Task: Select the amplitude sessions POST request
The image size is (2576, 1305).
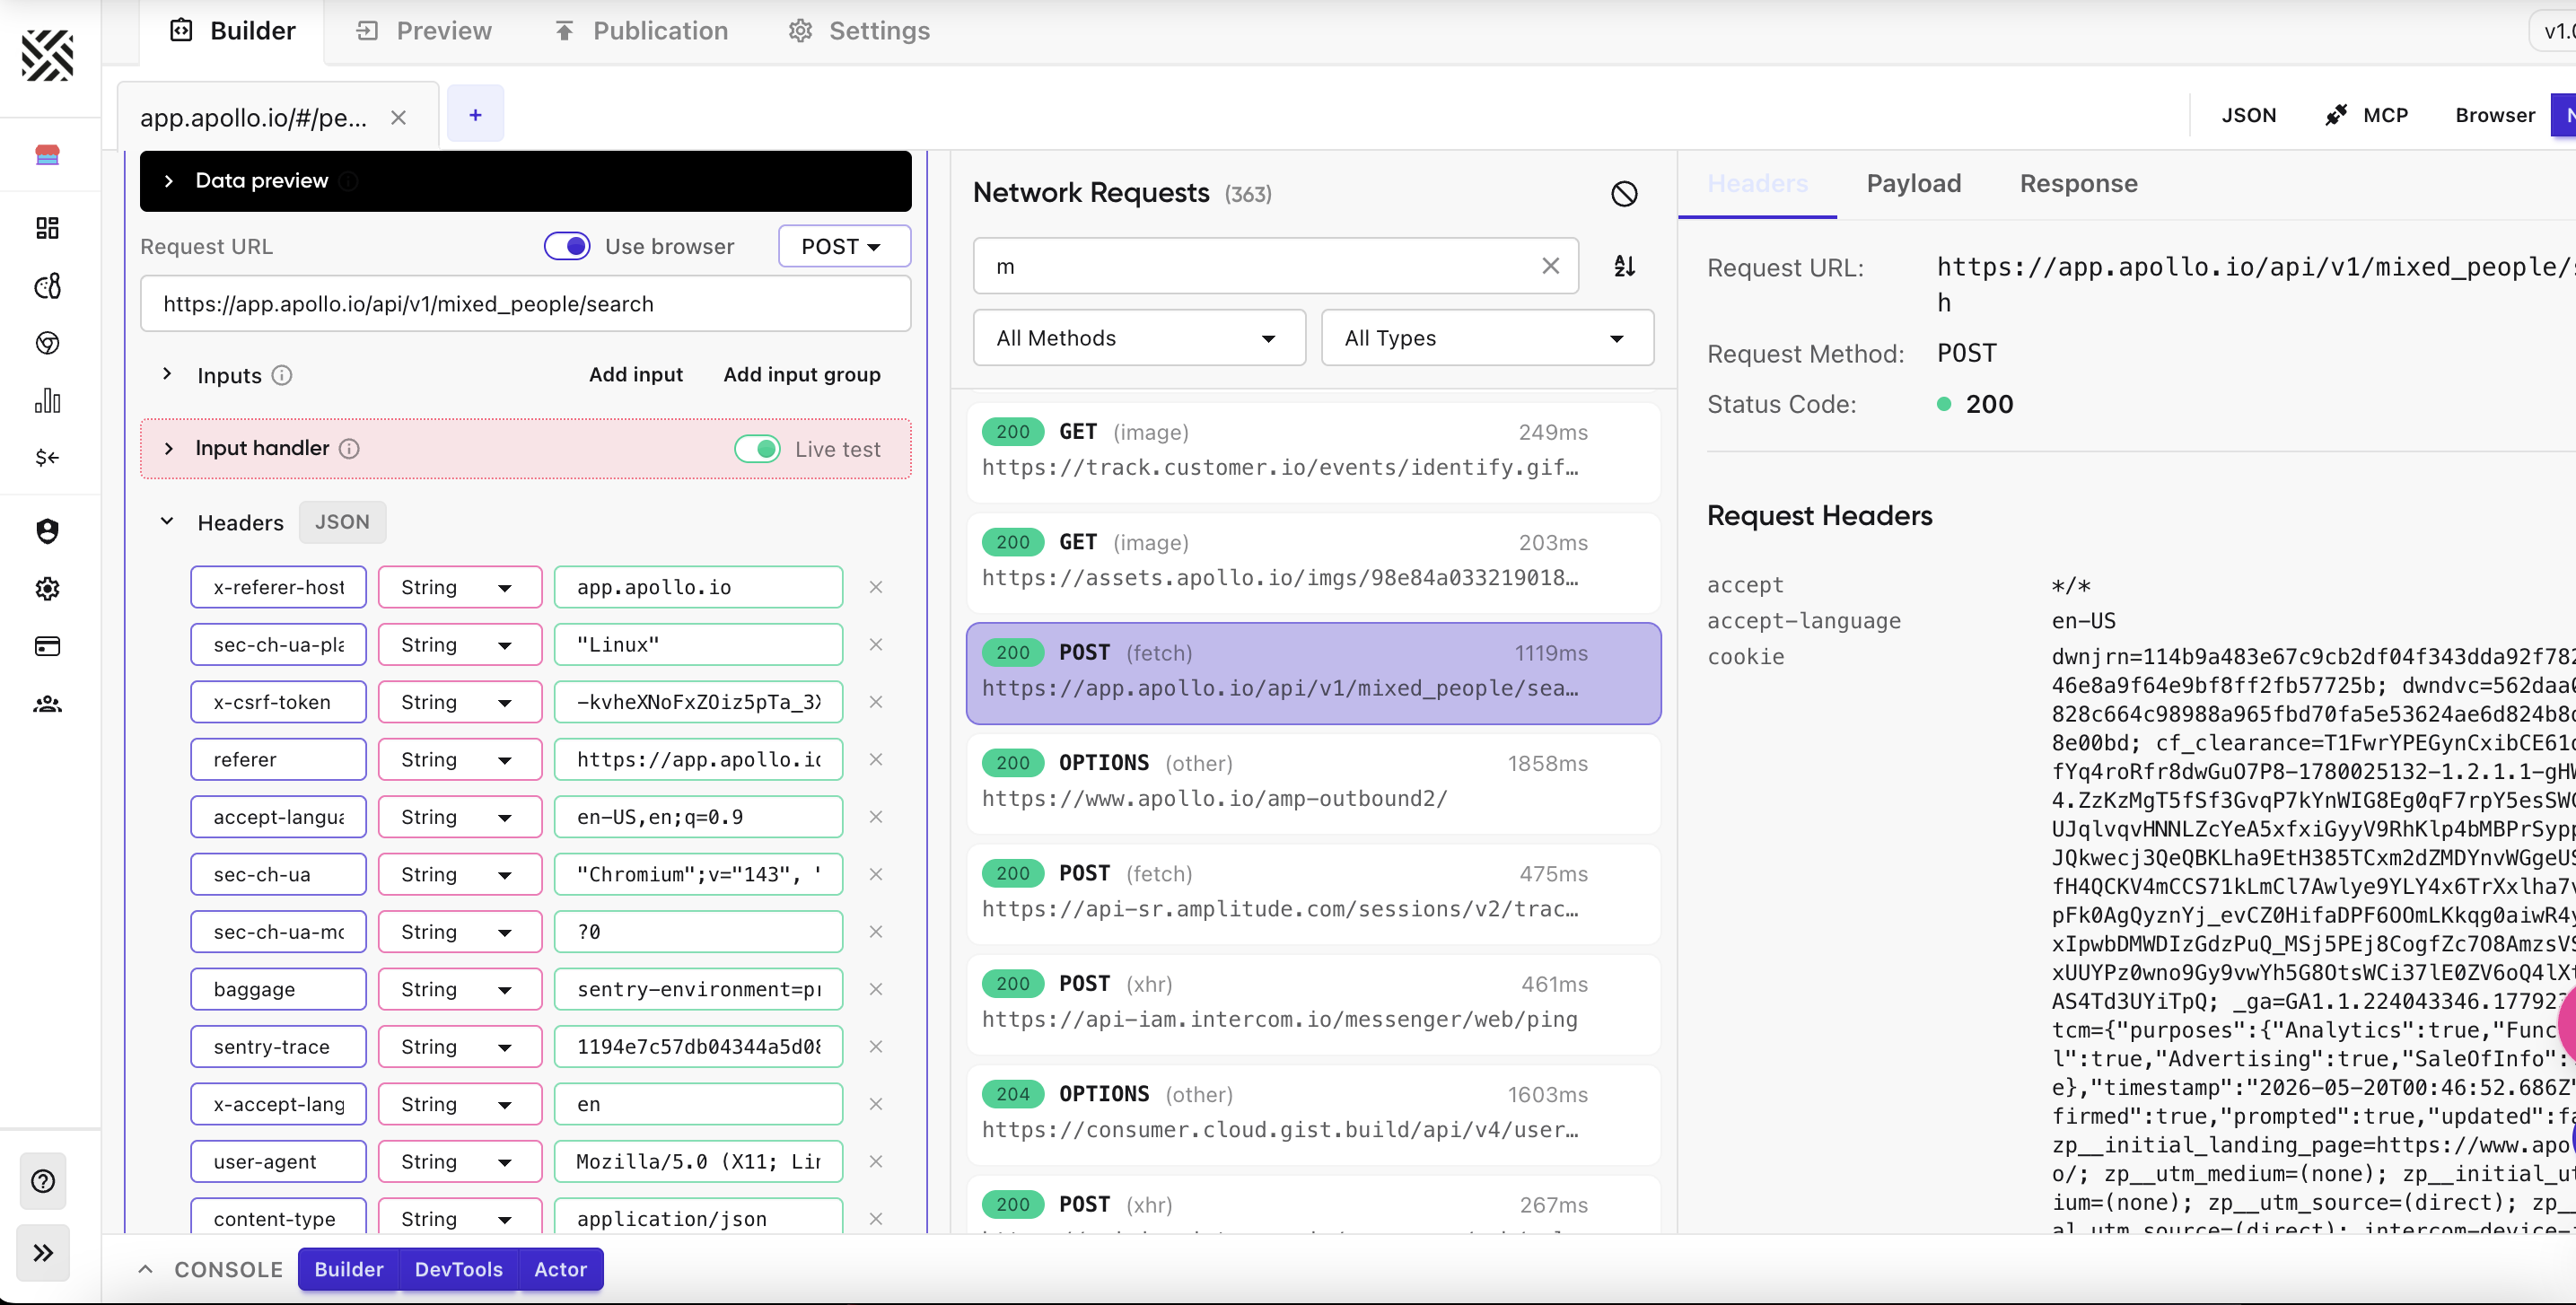Action: click(x=1313, y=894)
